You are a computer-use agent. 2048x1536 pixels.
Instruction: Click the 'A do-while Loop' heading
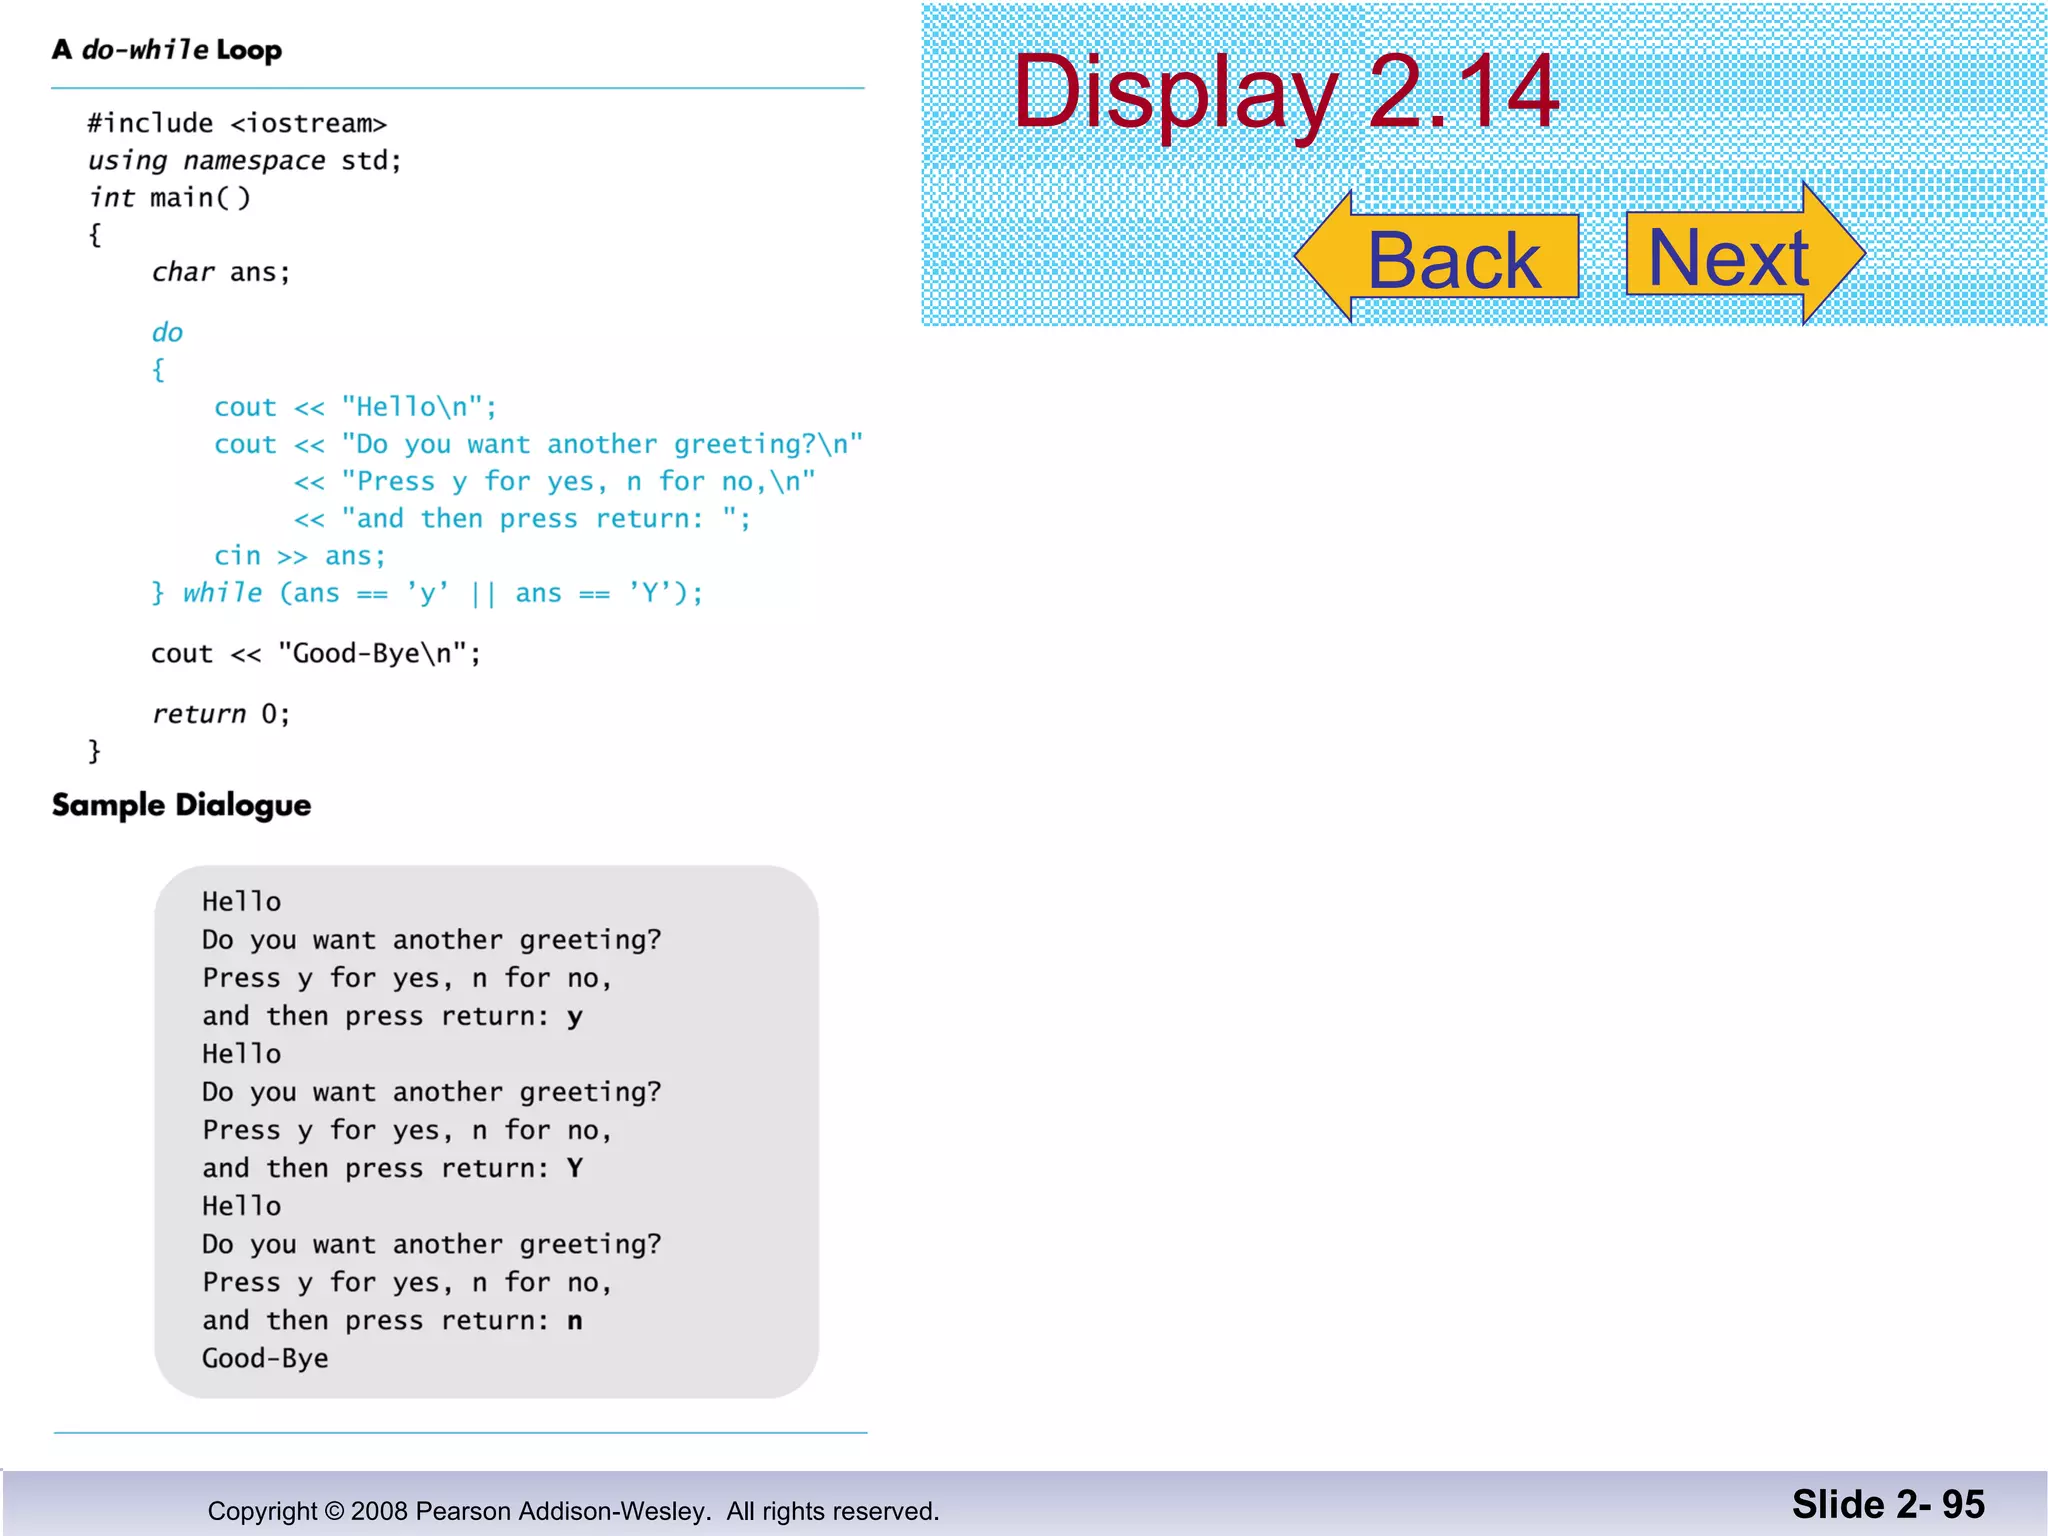click(167, 50)
